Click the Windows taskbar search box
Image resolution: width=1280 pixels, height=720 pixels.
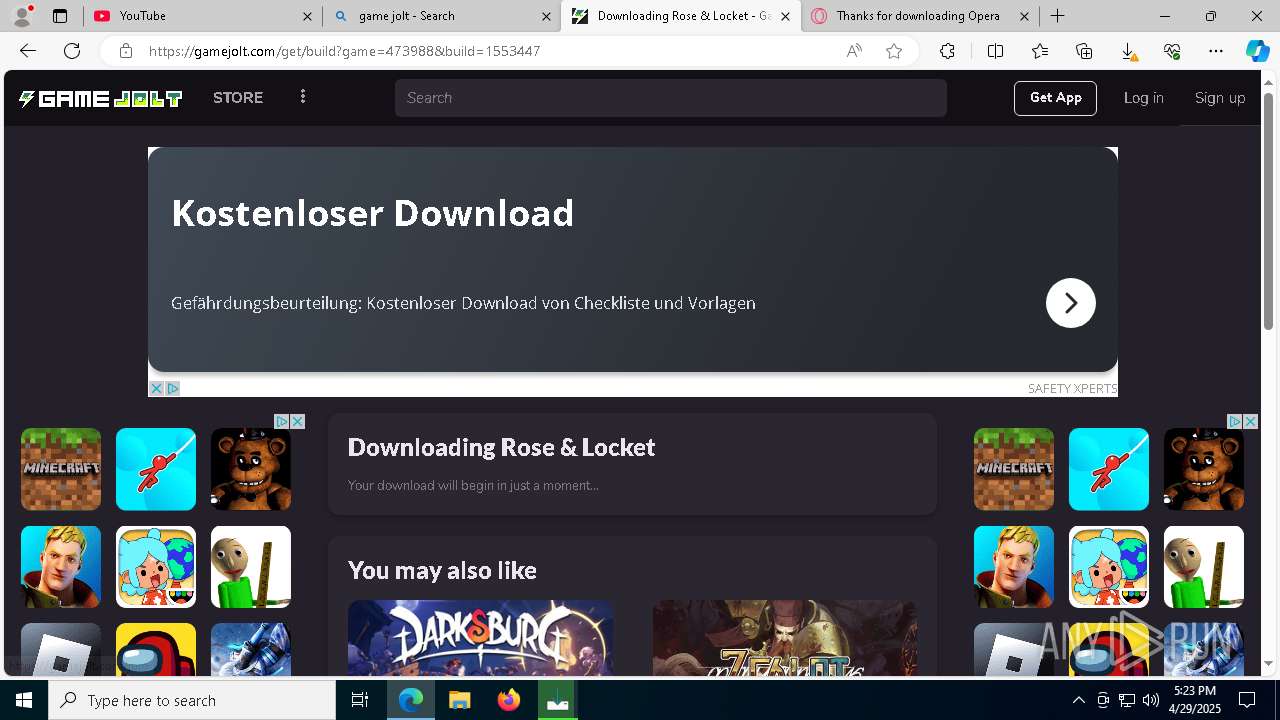pos(192,700)
